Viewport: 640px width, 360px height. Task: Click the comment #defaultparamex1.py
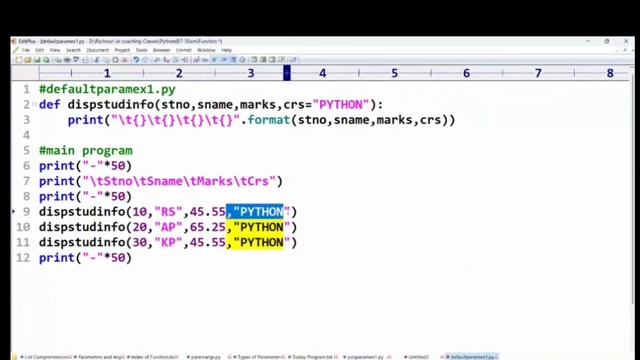pyautogui.click(x=107, y=89)
